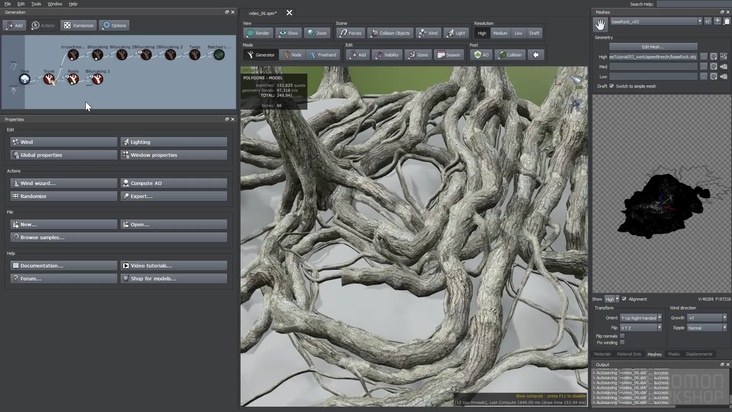Expand the Growth wind direction dropdown
Image resolution: width=732 pixels, height=412 pixels.
[705, 318]
